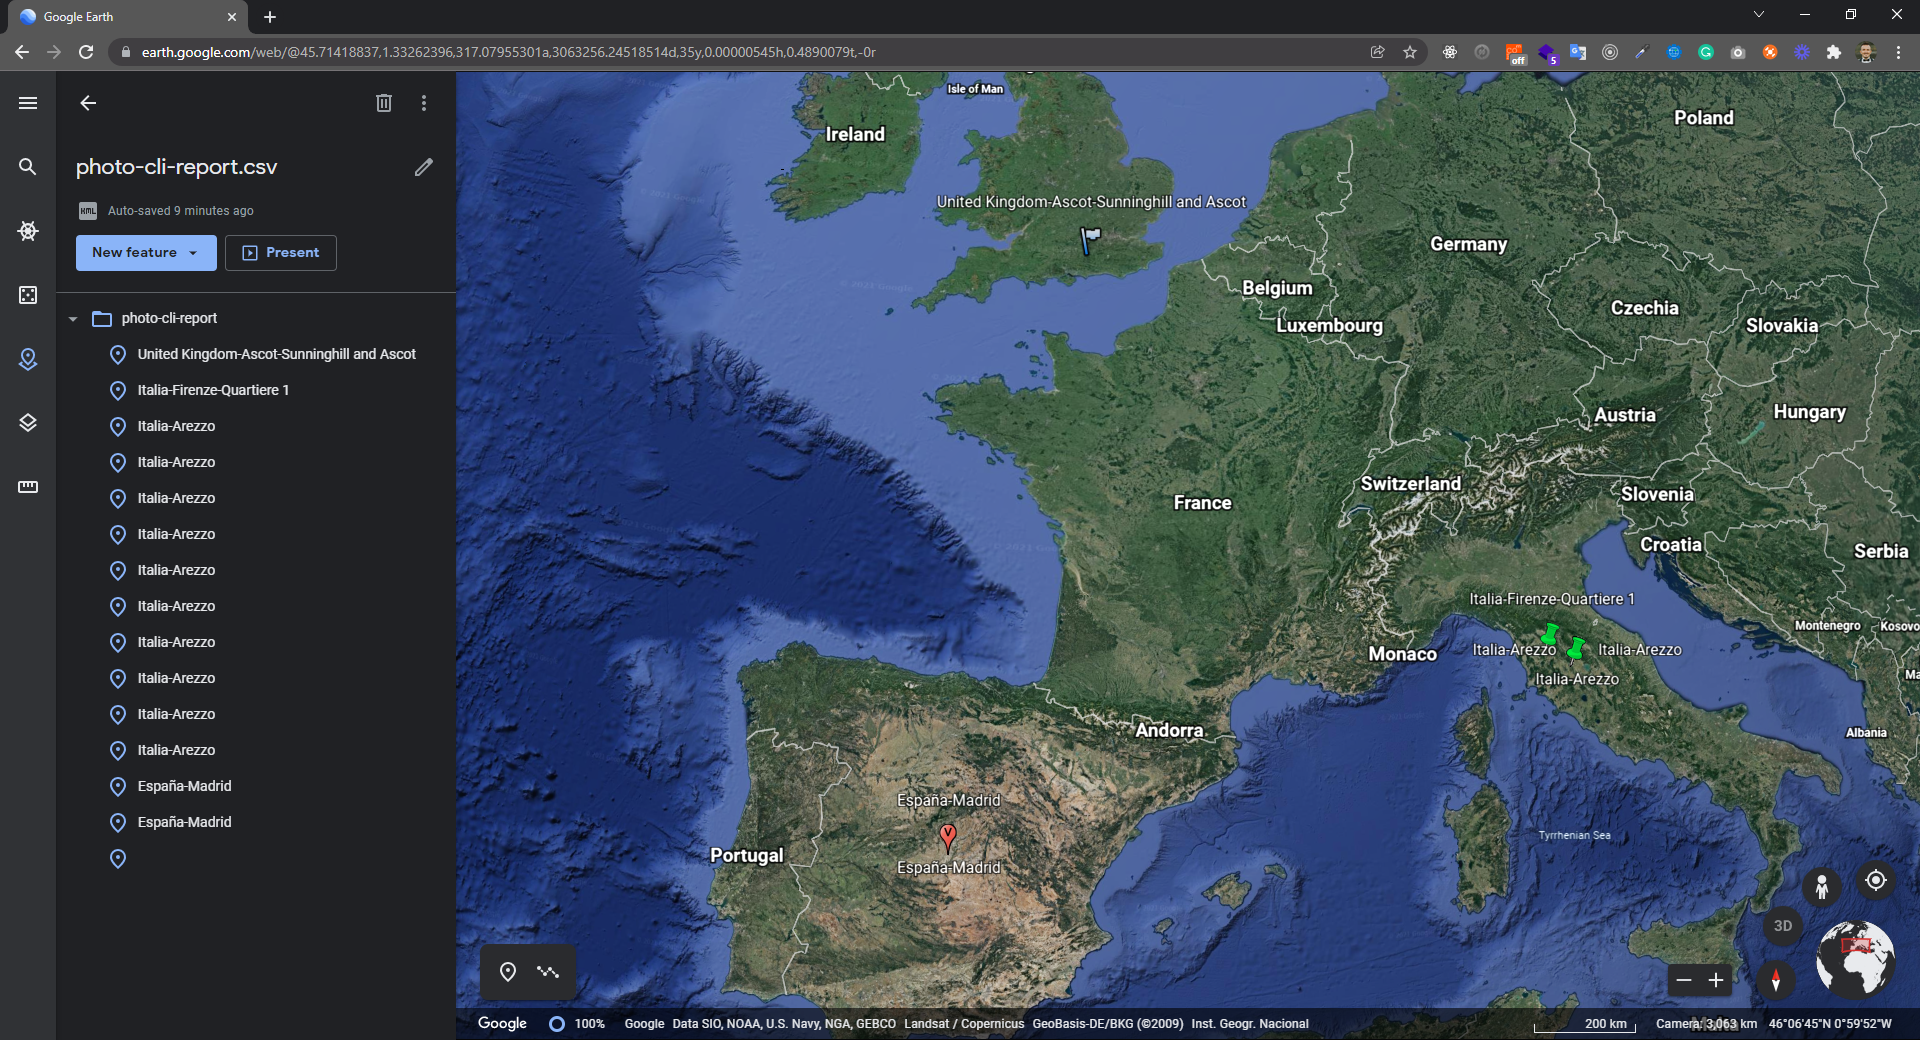The height and width of the screenshot is (1040, 1920).
Task: Select the Italia-Firenze-Quartiere 1 placemark item
Action: click(212, 390)
